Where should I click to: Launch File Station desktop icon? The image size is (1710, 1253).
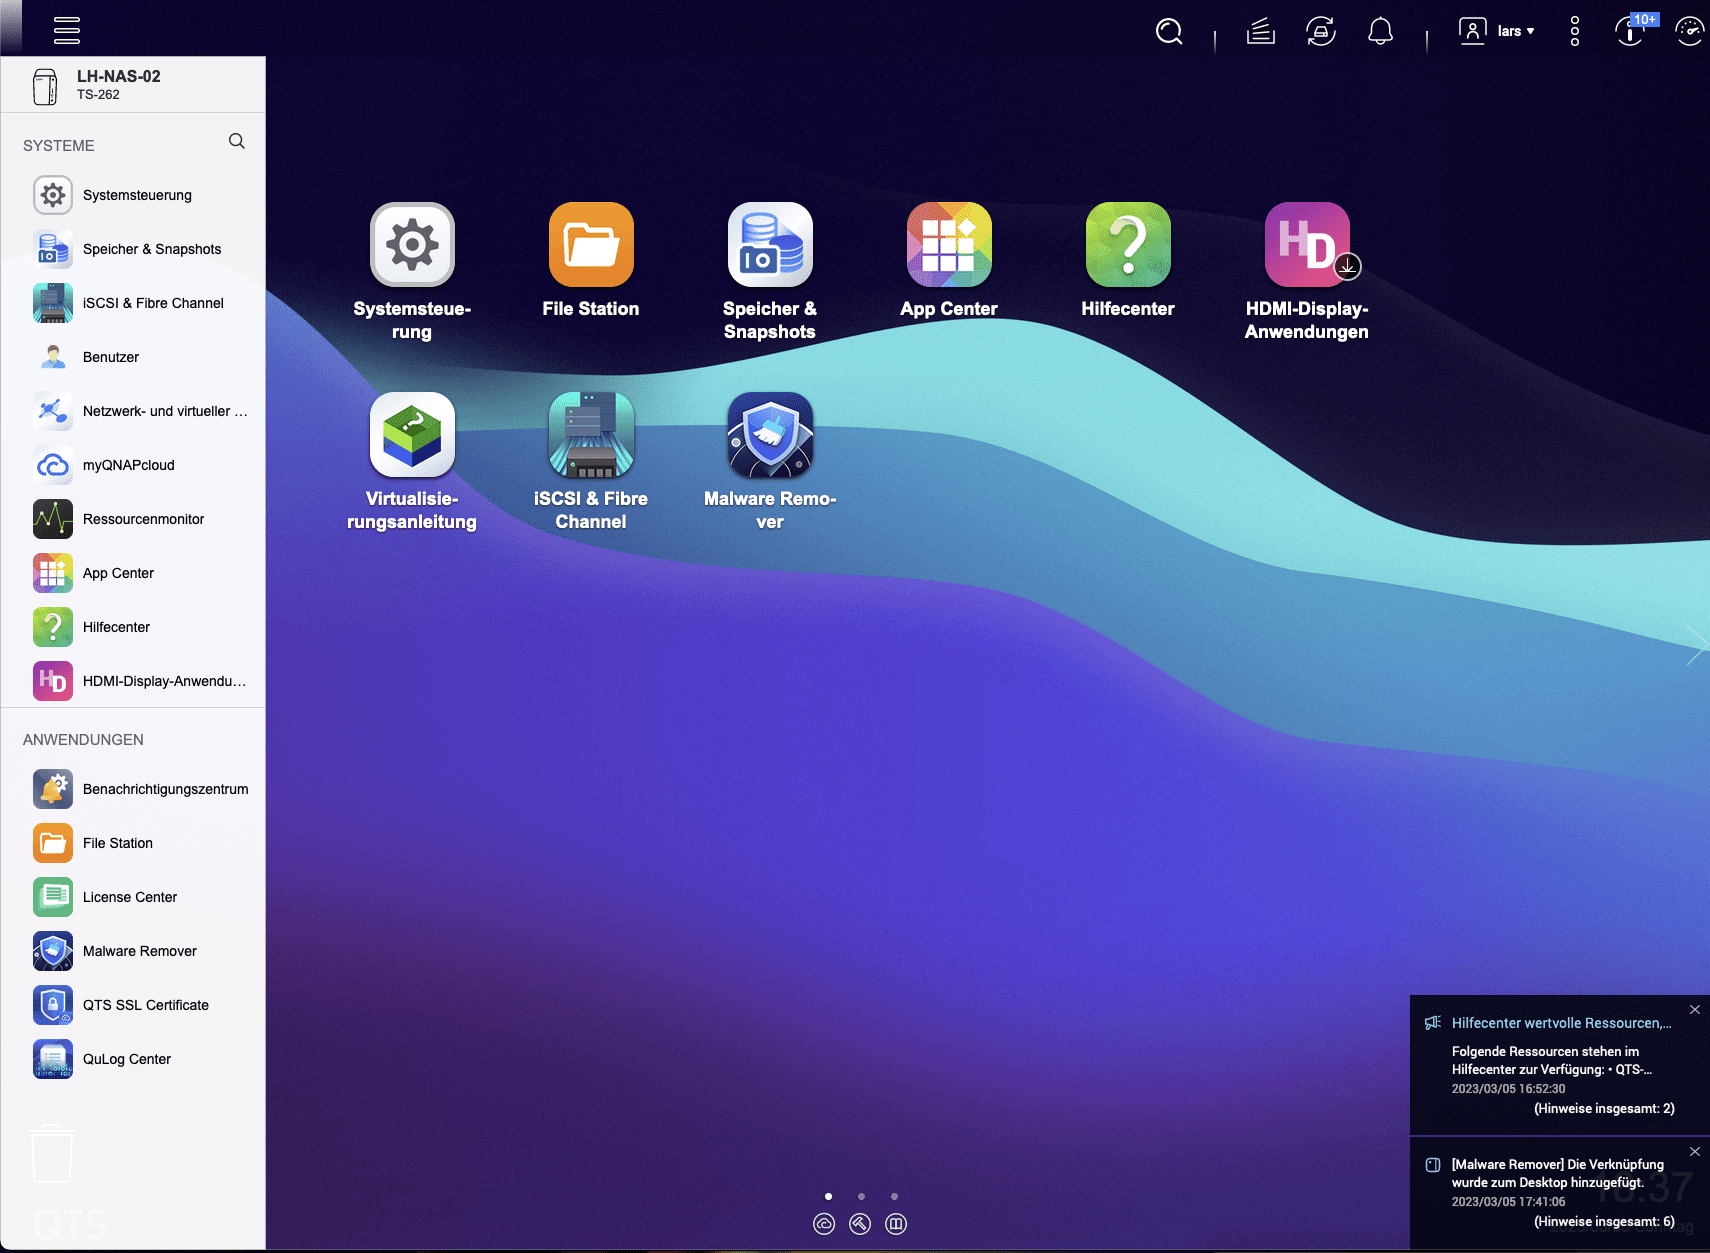click(x=591, y=245)
